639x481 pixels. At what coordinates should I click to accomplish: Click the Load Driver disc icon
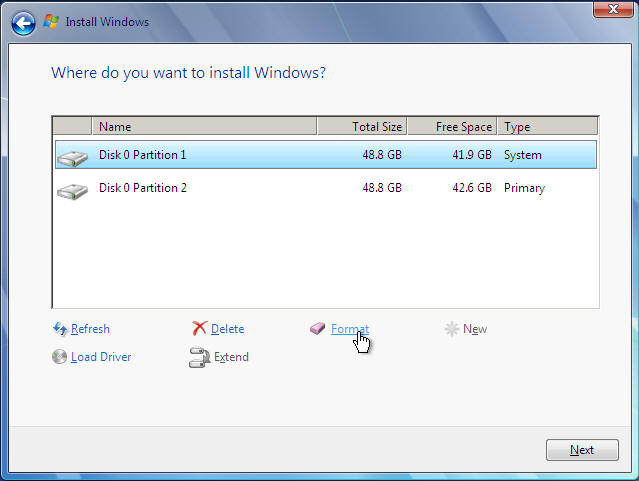(59, 357)
